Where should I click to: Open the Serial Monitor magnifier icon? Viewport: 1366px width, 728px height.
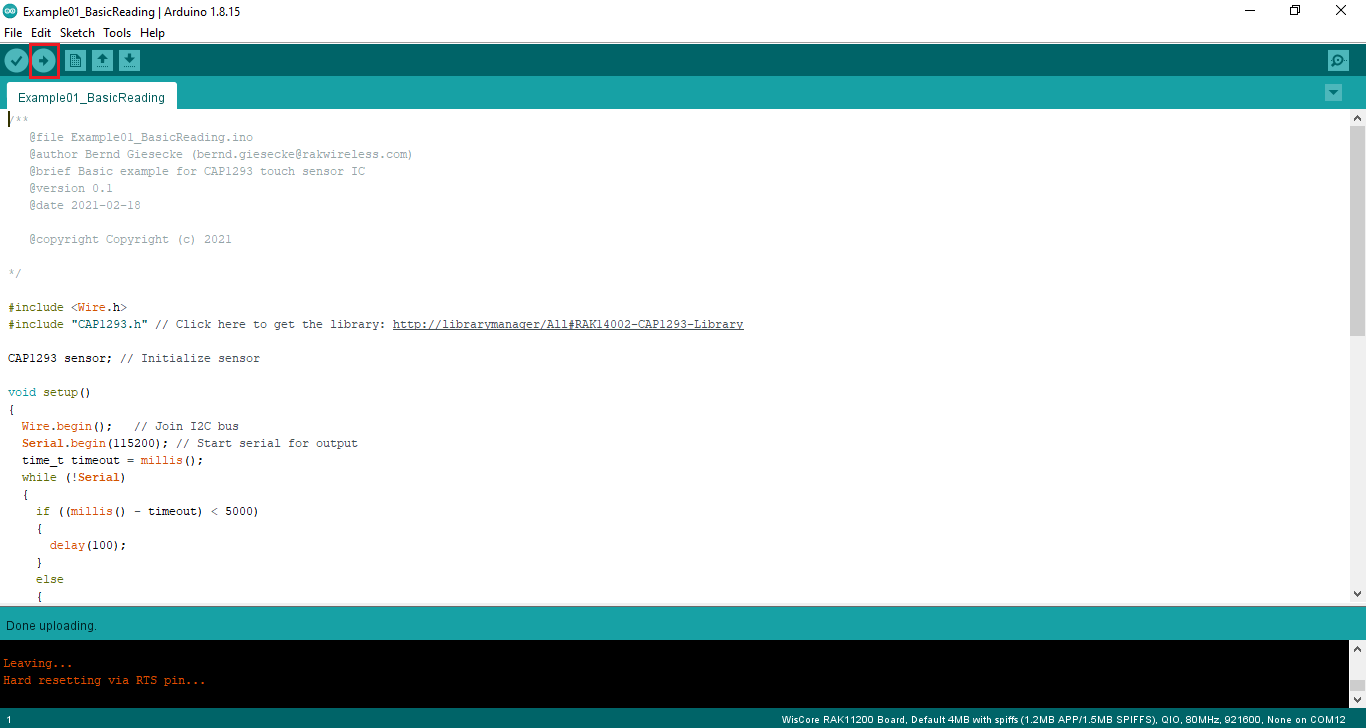[x=1338, y=61]
